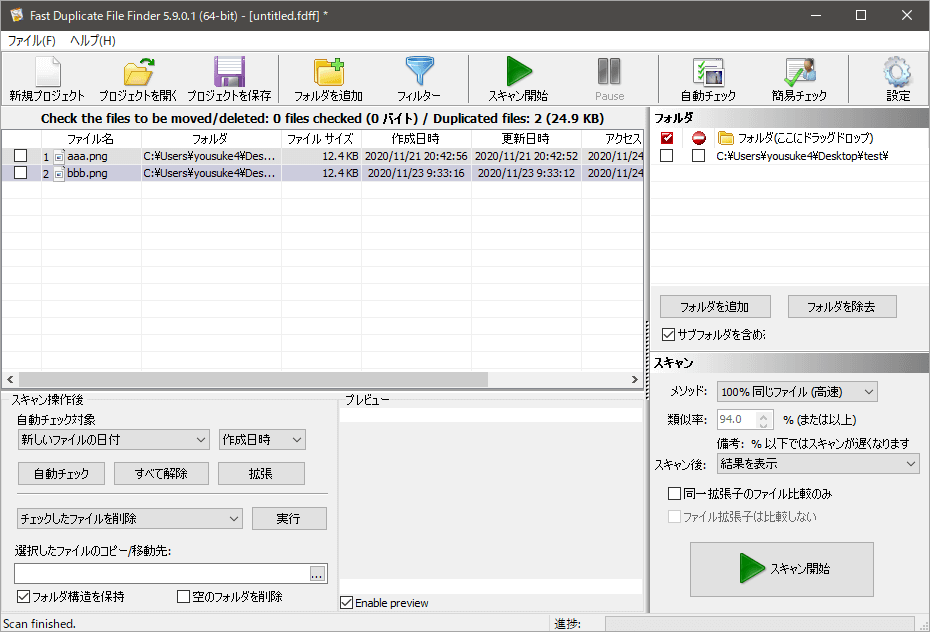Click the copy/move destination input field
Image resolution: width=930 pixels, height=632 pixels.
[x=160, y=572]
